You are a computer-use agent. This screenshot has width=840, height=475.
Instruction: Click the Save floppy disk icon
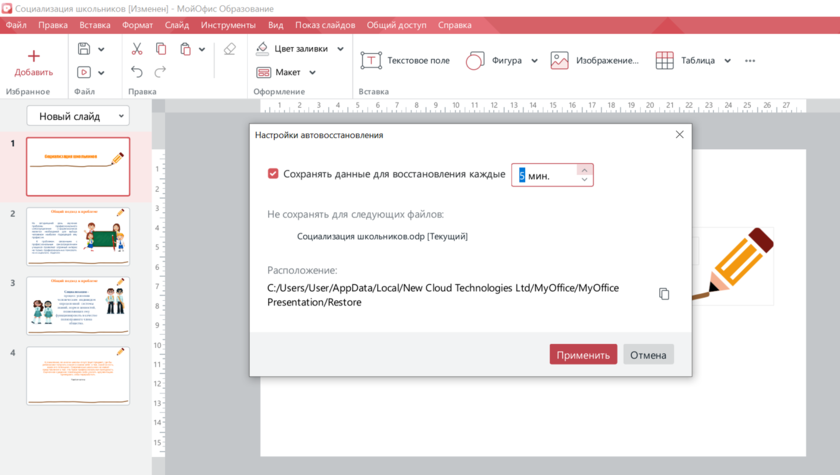coord(84,49)
